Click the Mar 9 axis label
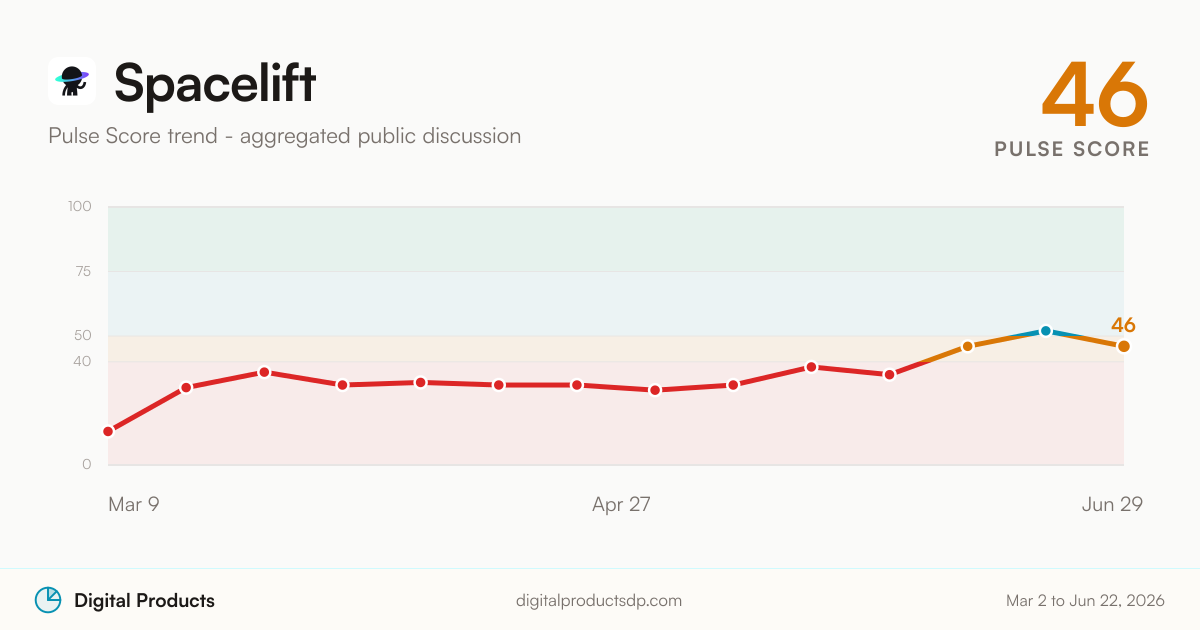Viewport: 1200px width, 630px height. click(134, 505)
